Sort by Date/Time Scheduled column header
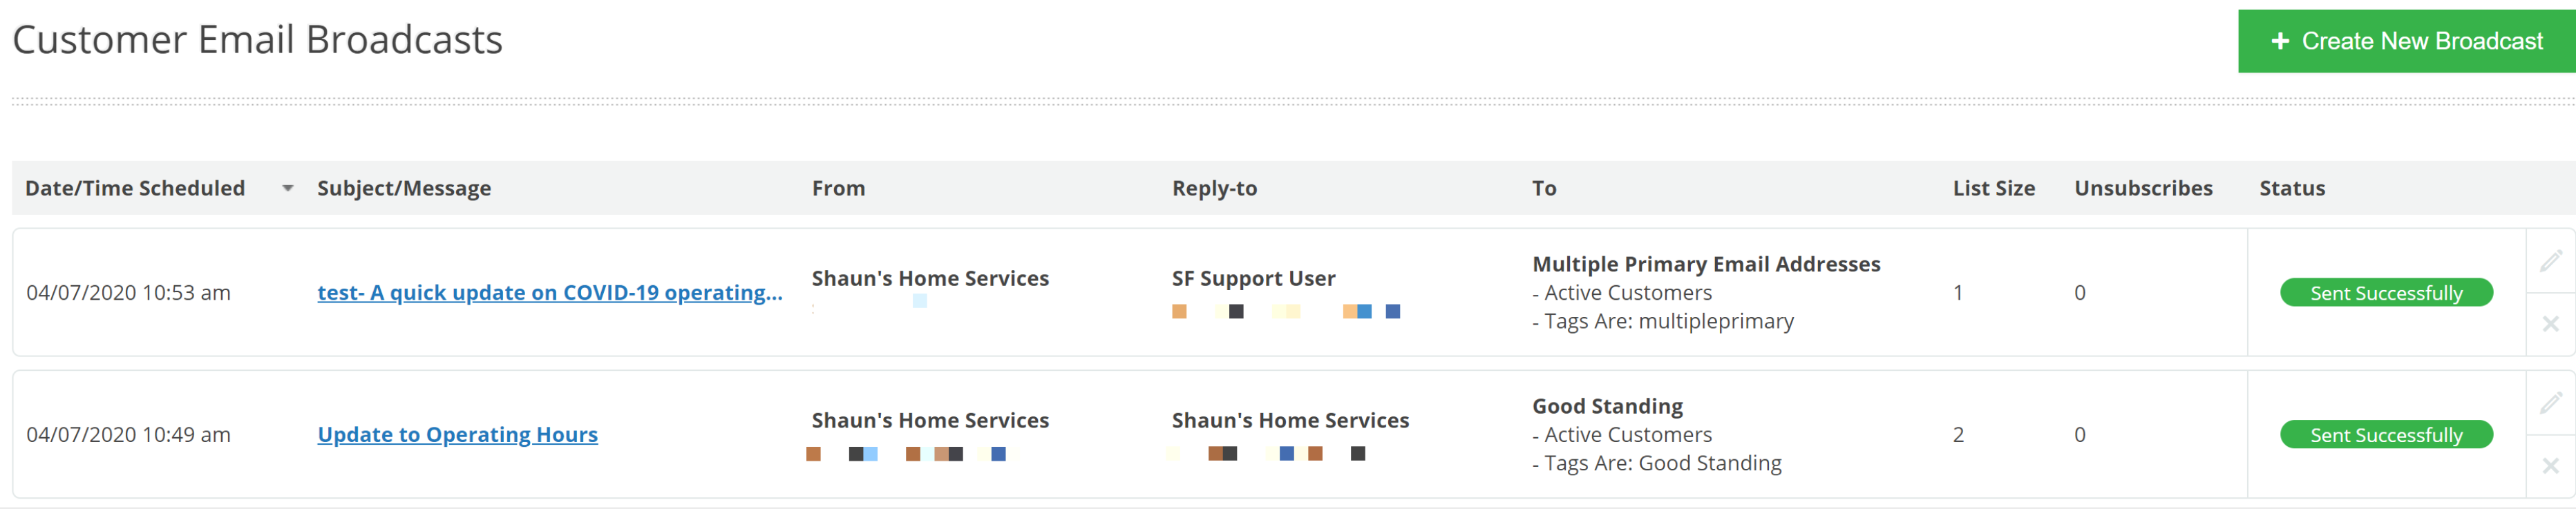This screenshot has width=2576, height=509. pyautogui.click(x=135, y=188)
